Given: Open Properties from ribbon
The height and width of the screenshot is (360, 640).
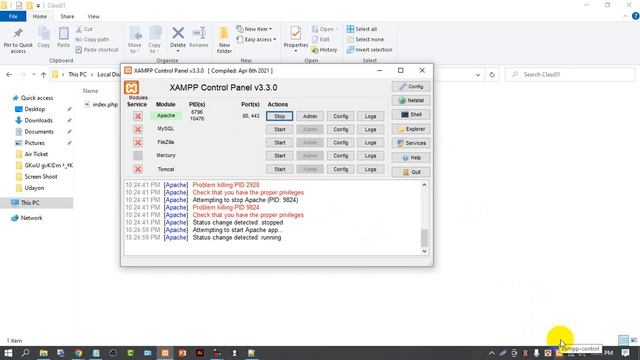Looking at the screenshot, I should pyautogui.click(x=296, y=39).
